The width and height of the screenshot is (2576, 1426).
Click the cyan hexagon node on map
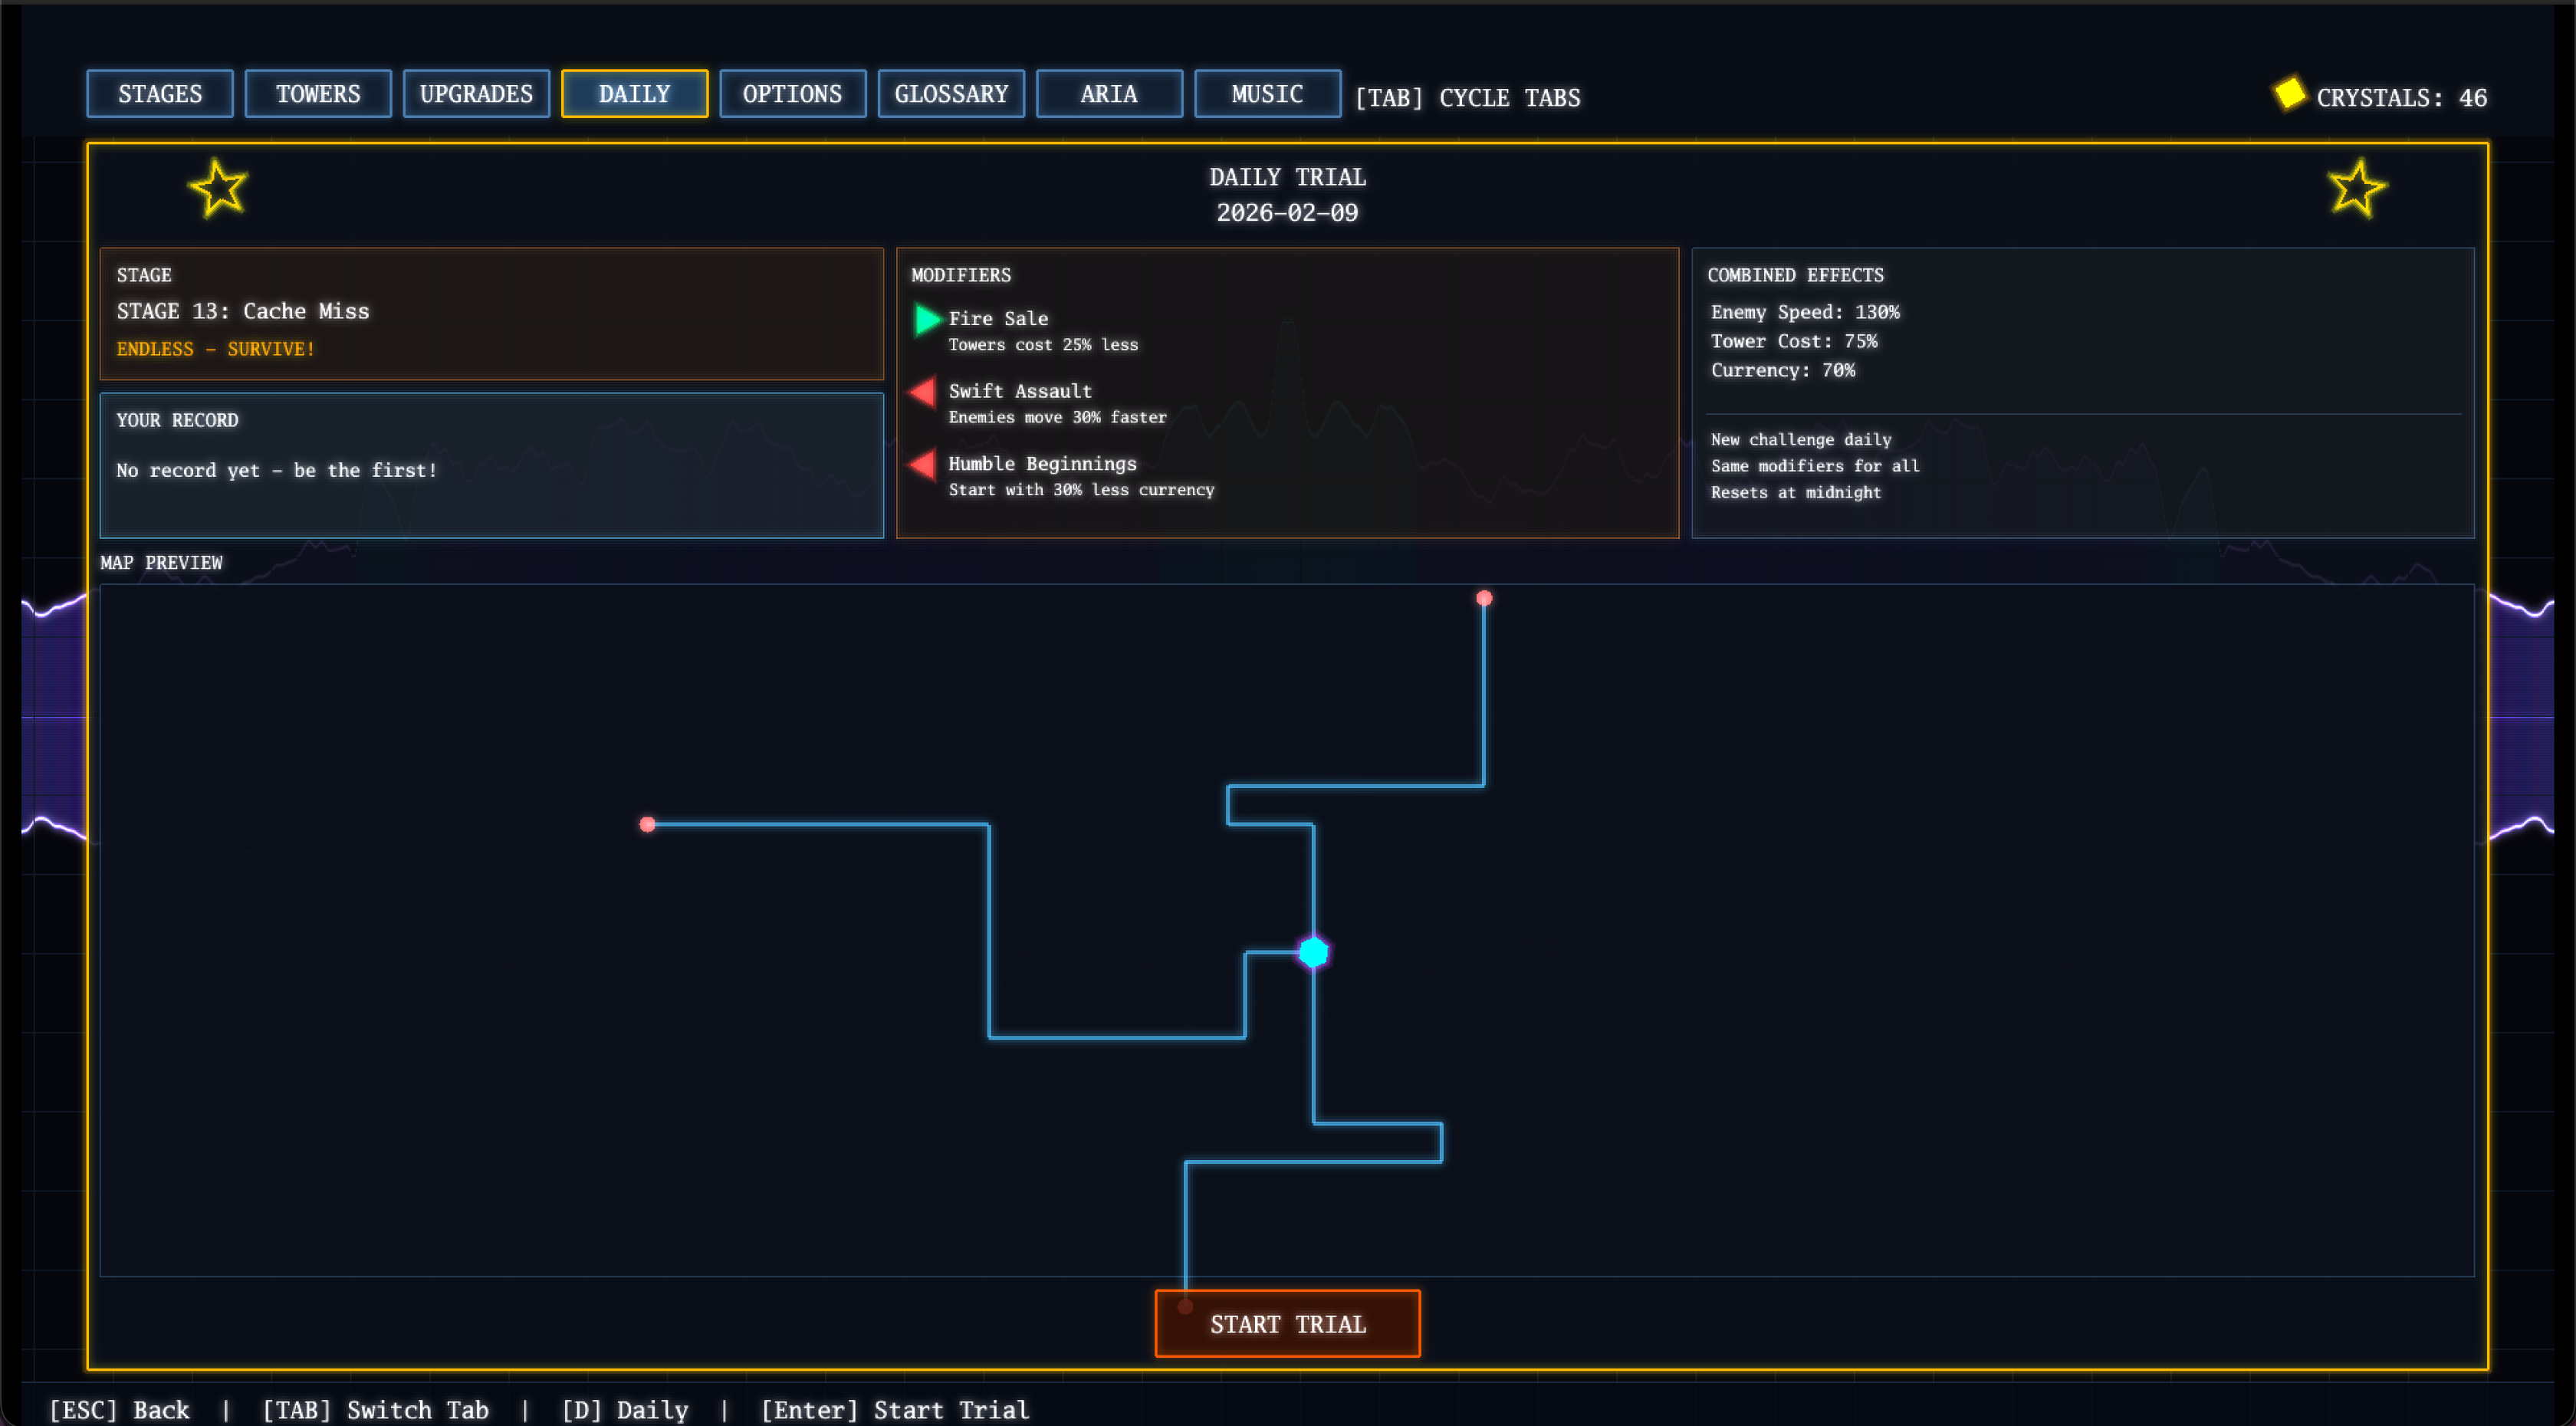pos(1313,952)
